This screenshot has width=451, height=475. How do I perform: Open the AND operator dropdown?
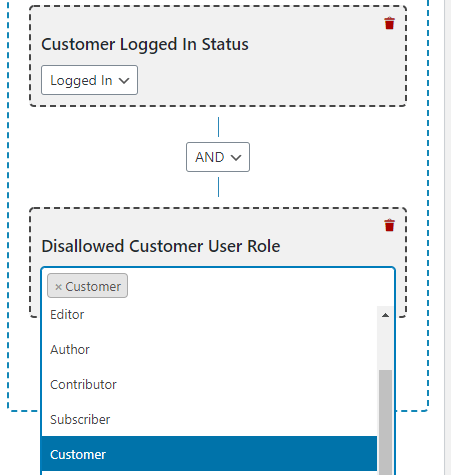pyautogui.click(x=218, y=157)
